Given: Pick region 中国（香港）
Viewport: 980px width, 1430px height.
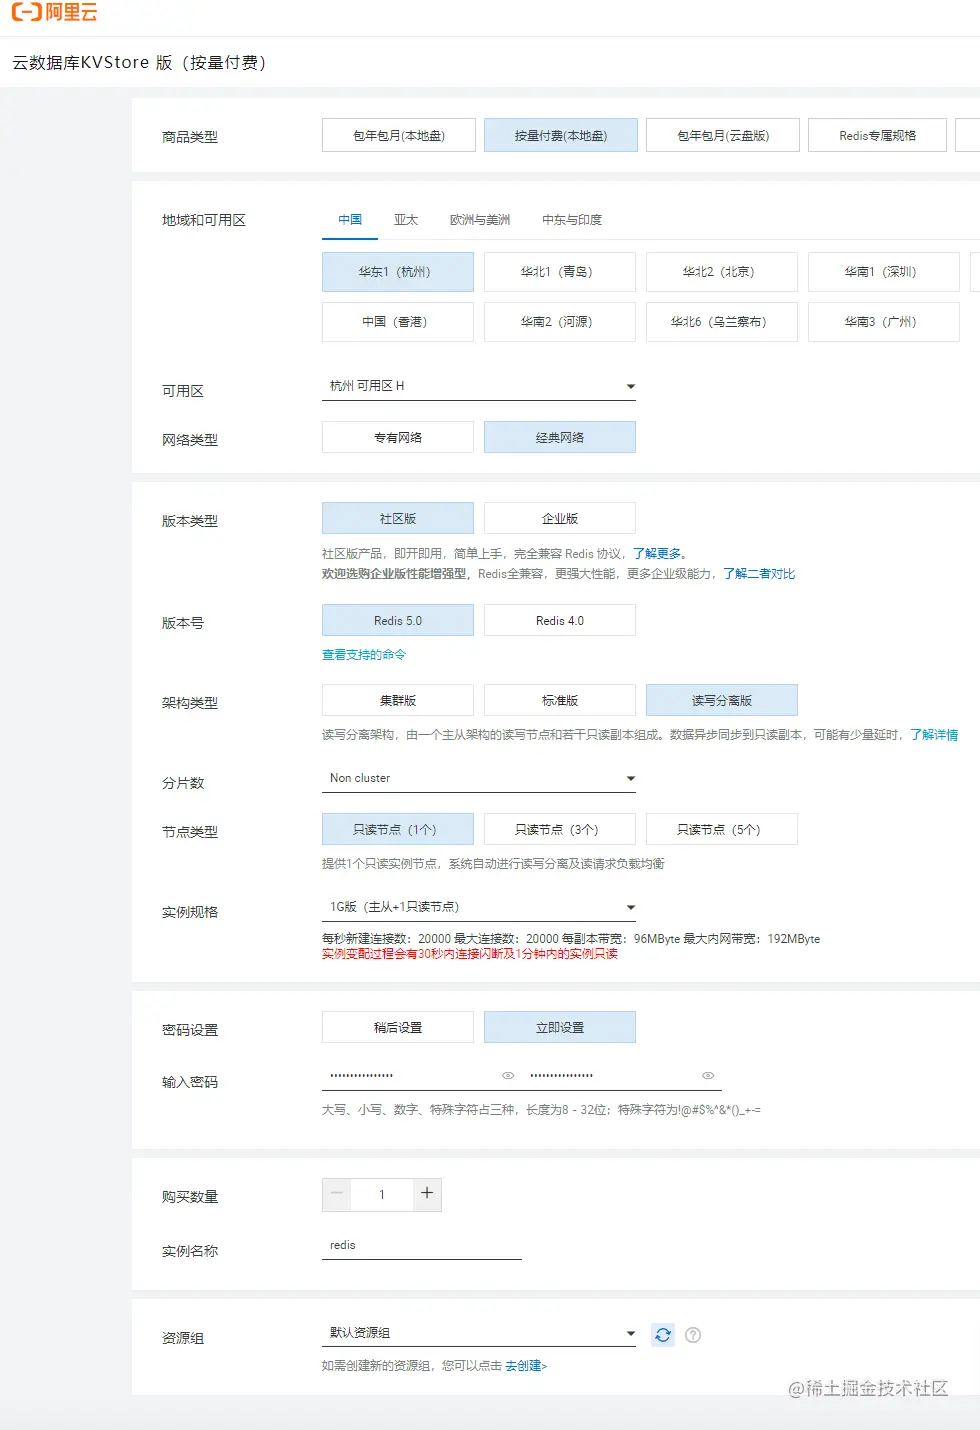Looking at the screenshot, I should (x=398, y=322).
